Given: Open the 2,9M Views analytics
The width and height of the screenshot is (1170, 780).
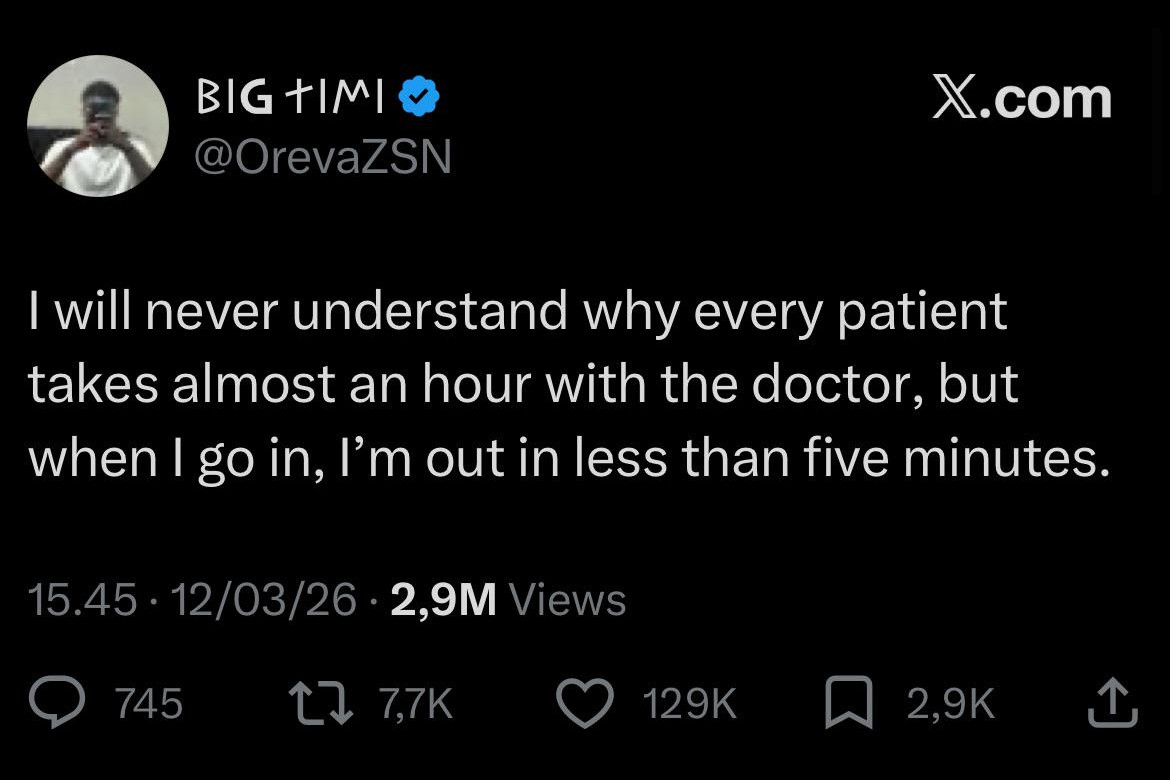Looking at the screenshot, I should (x=444, y=600).
